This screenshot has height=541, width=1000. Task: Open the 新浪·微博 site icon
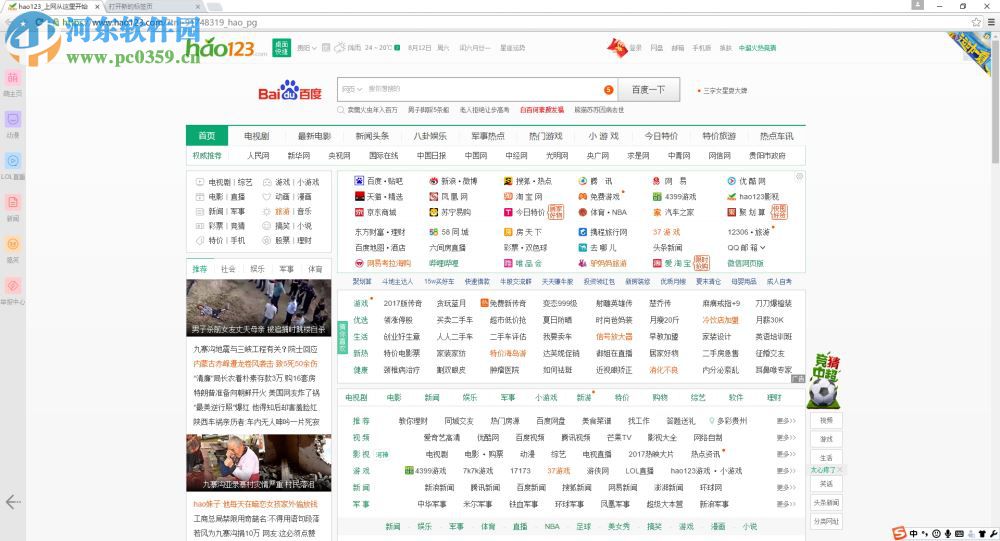(434, 181)
